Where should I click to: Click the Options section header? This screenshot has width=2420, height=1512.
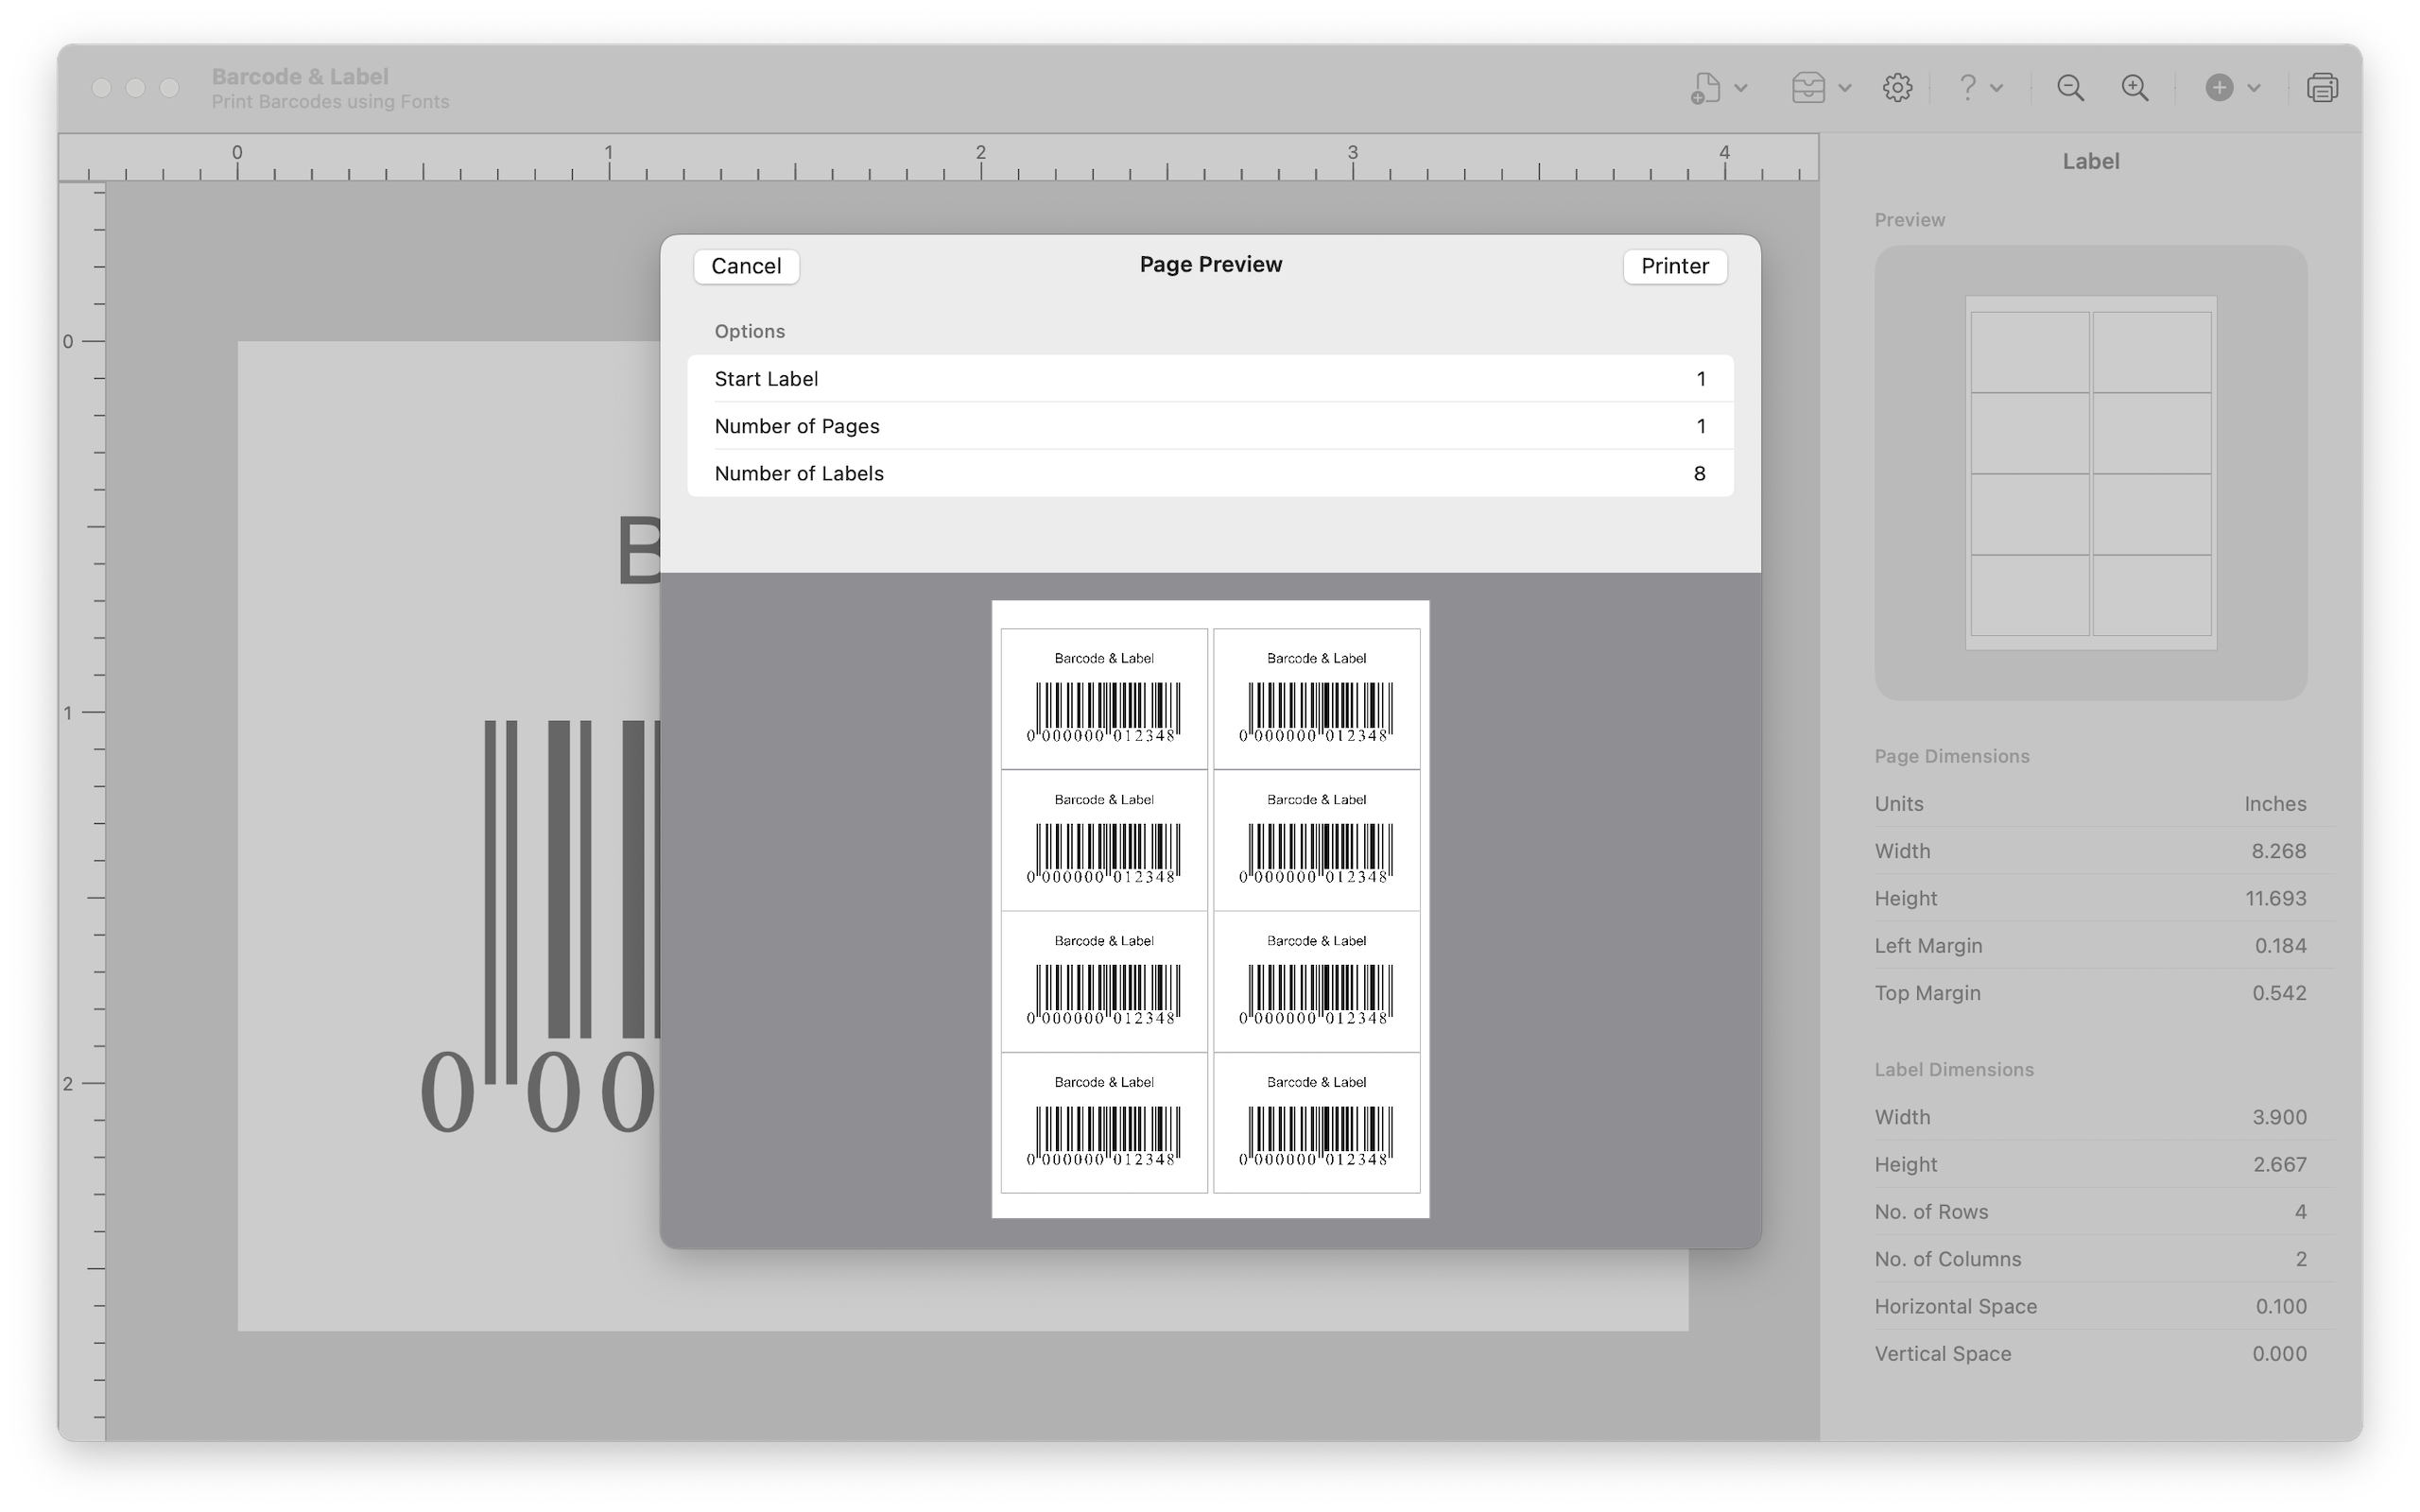pos(749,331)
